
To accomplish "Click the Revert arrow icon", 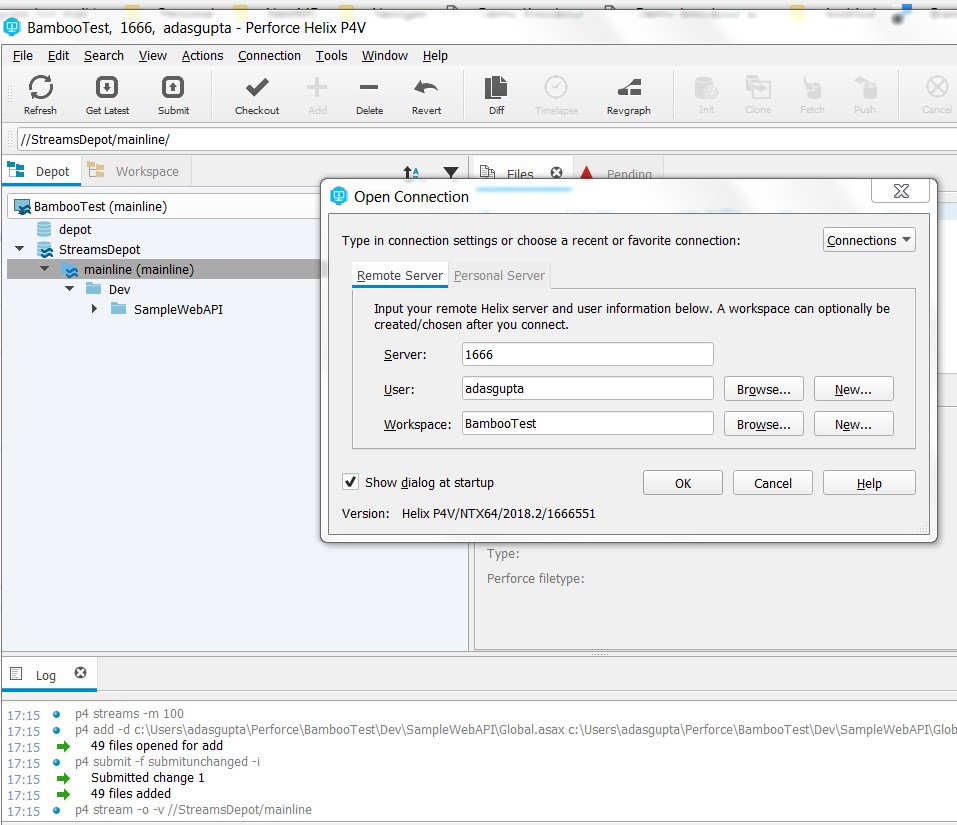I will pyautogui.click(x=426, y=88).
